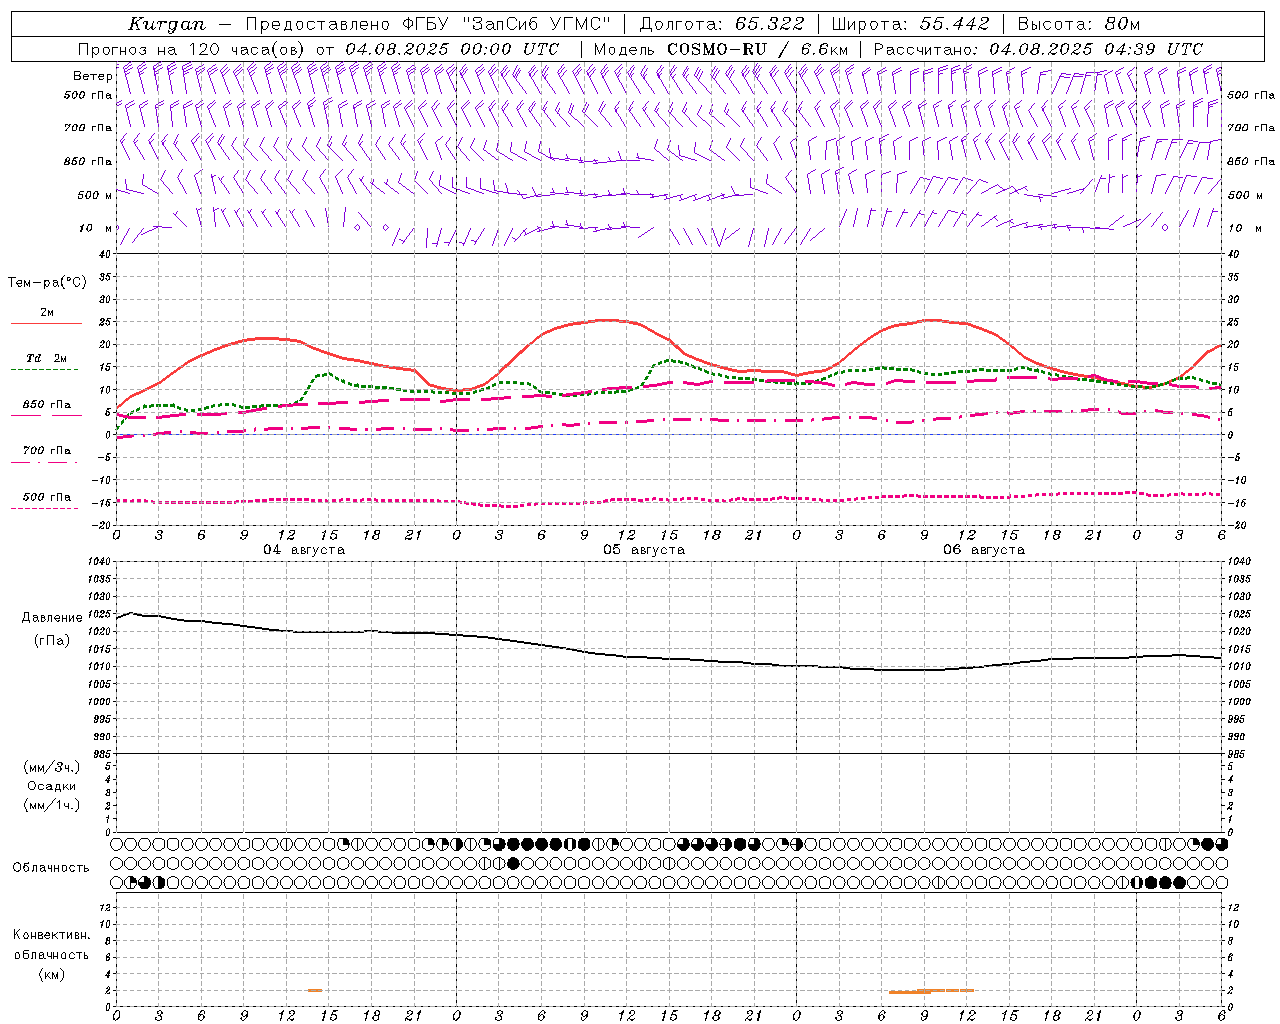Select the "(мм/1ч.)" precipitation unit label
This screenshot has height=1024, width=1280.
pyautogui.click(x=52, y=805)
